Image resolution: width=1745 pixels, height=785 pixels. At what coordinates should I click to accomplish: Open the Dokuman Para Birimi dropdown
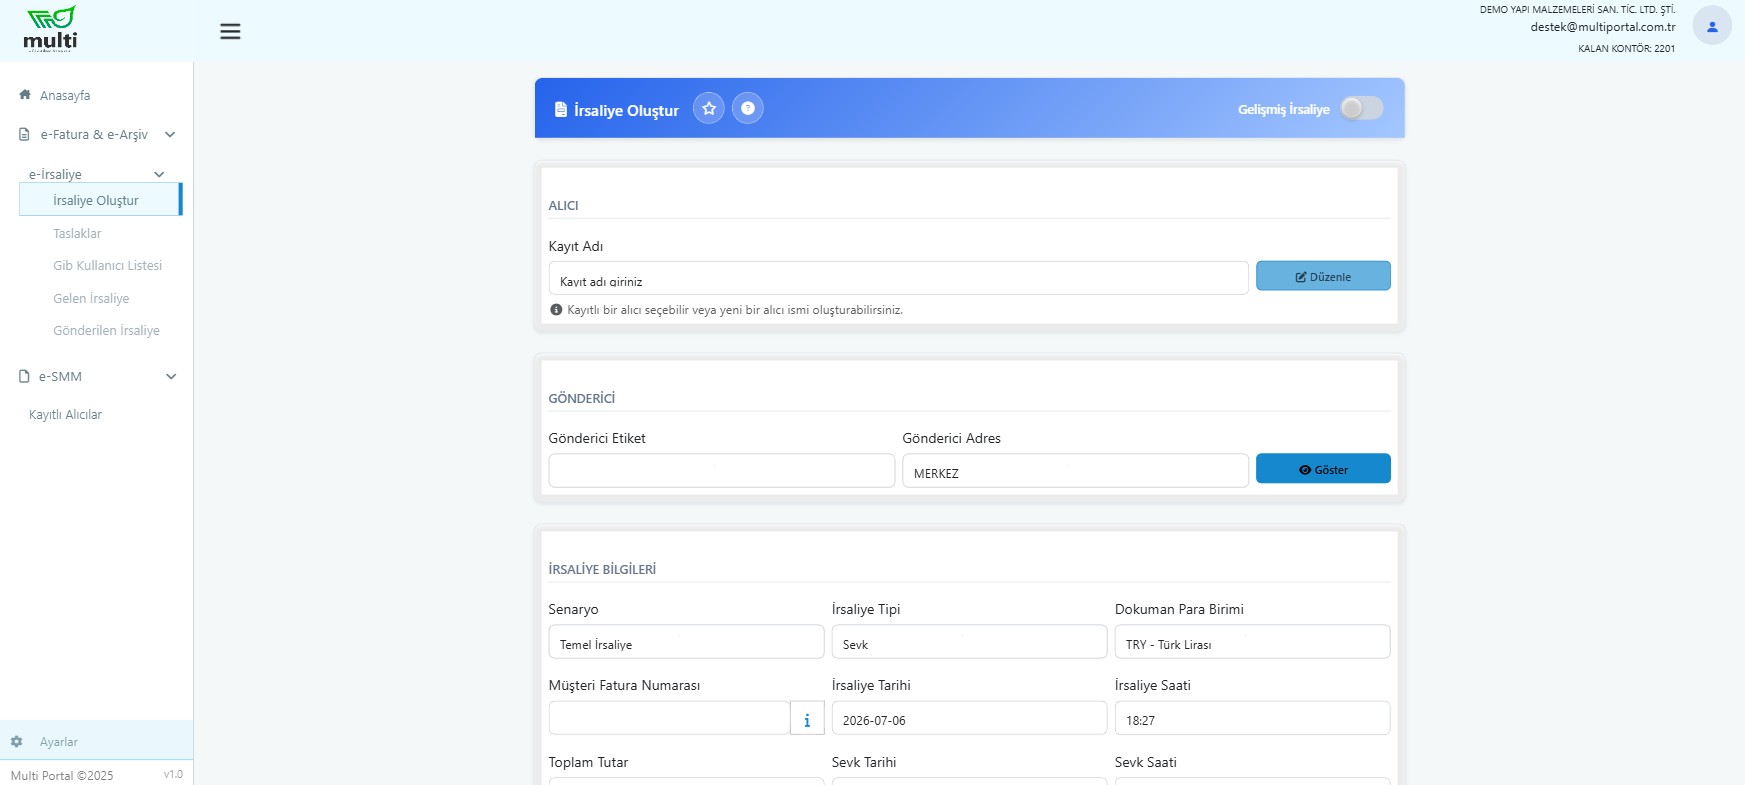click(x=1252, y=642)
